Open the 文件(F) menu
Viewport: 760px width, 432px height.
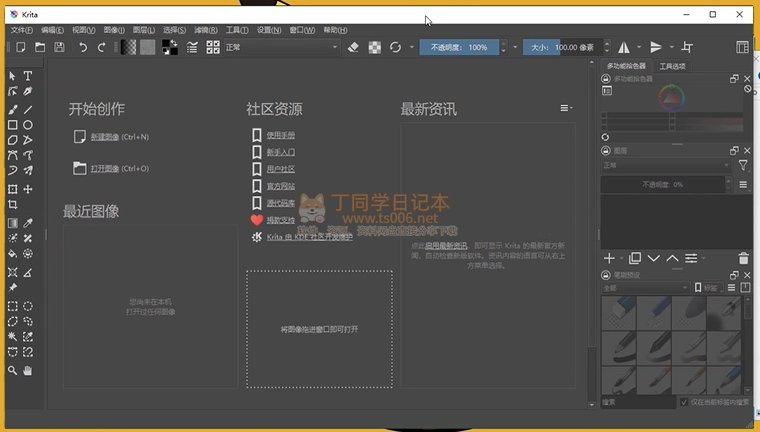pos(22,30)
